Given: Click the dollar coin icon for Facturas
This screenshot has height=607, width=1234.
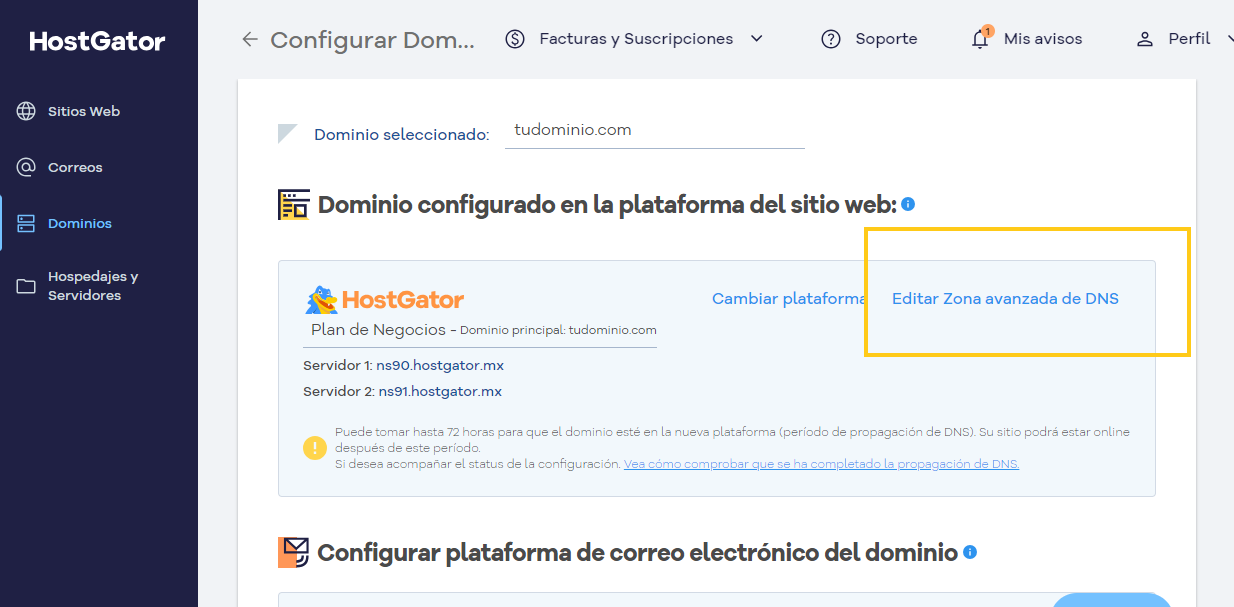Looking at the screenshot, I should click(515, 39).
